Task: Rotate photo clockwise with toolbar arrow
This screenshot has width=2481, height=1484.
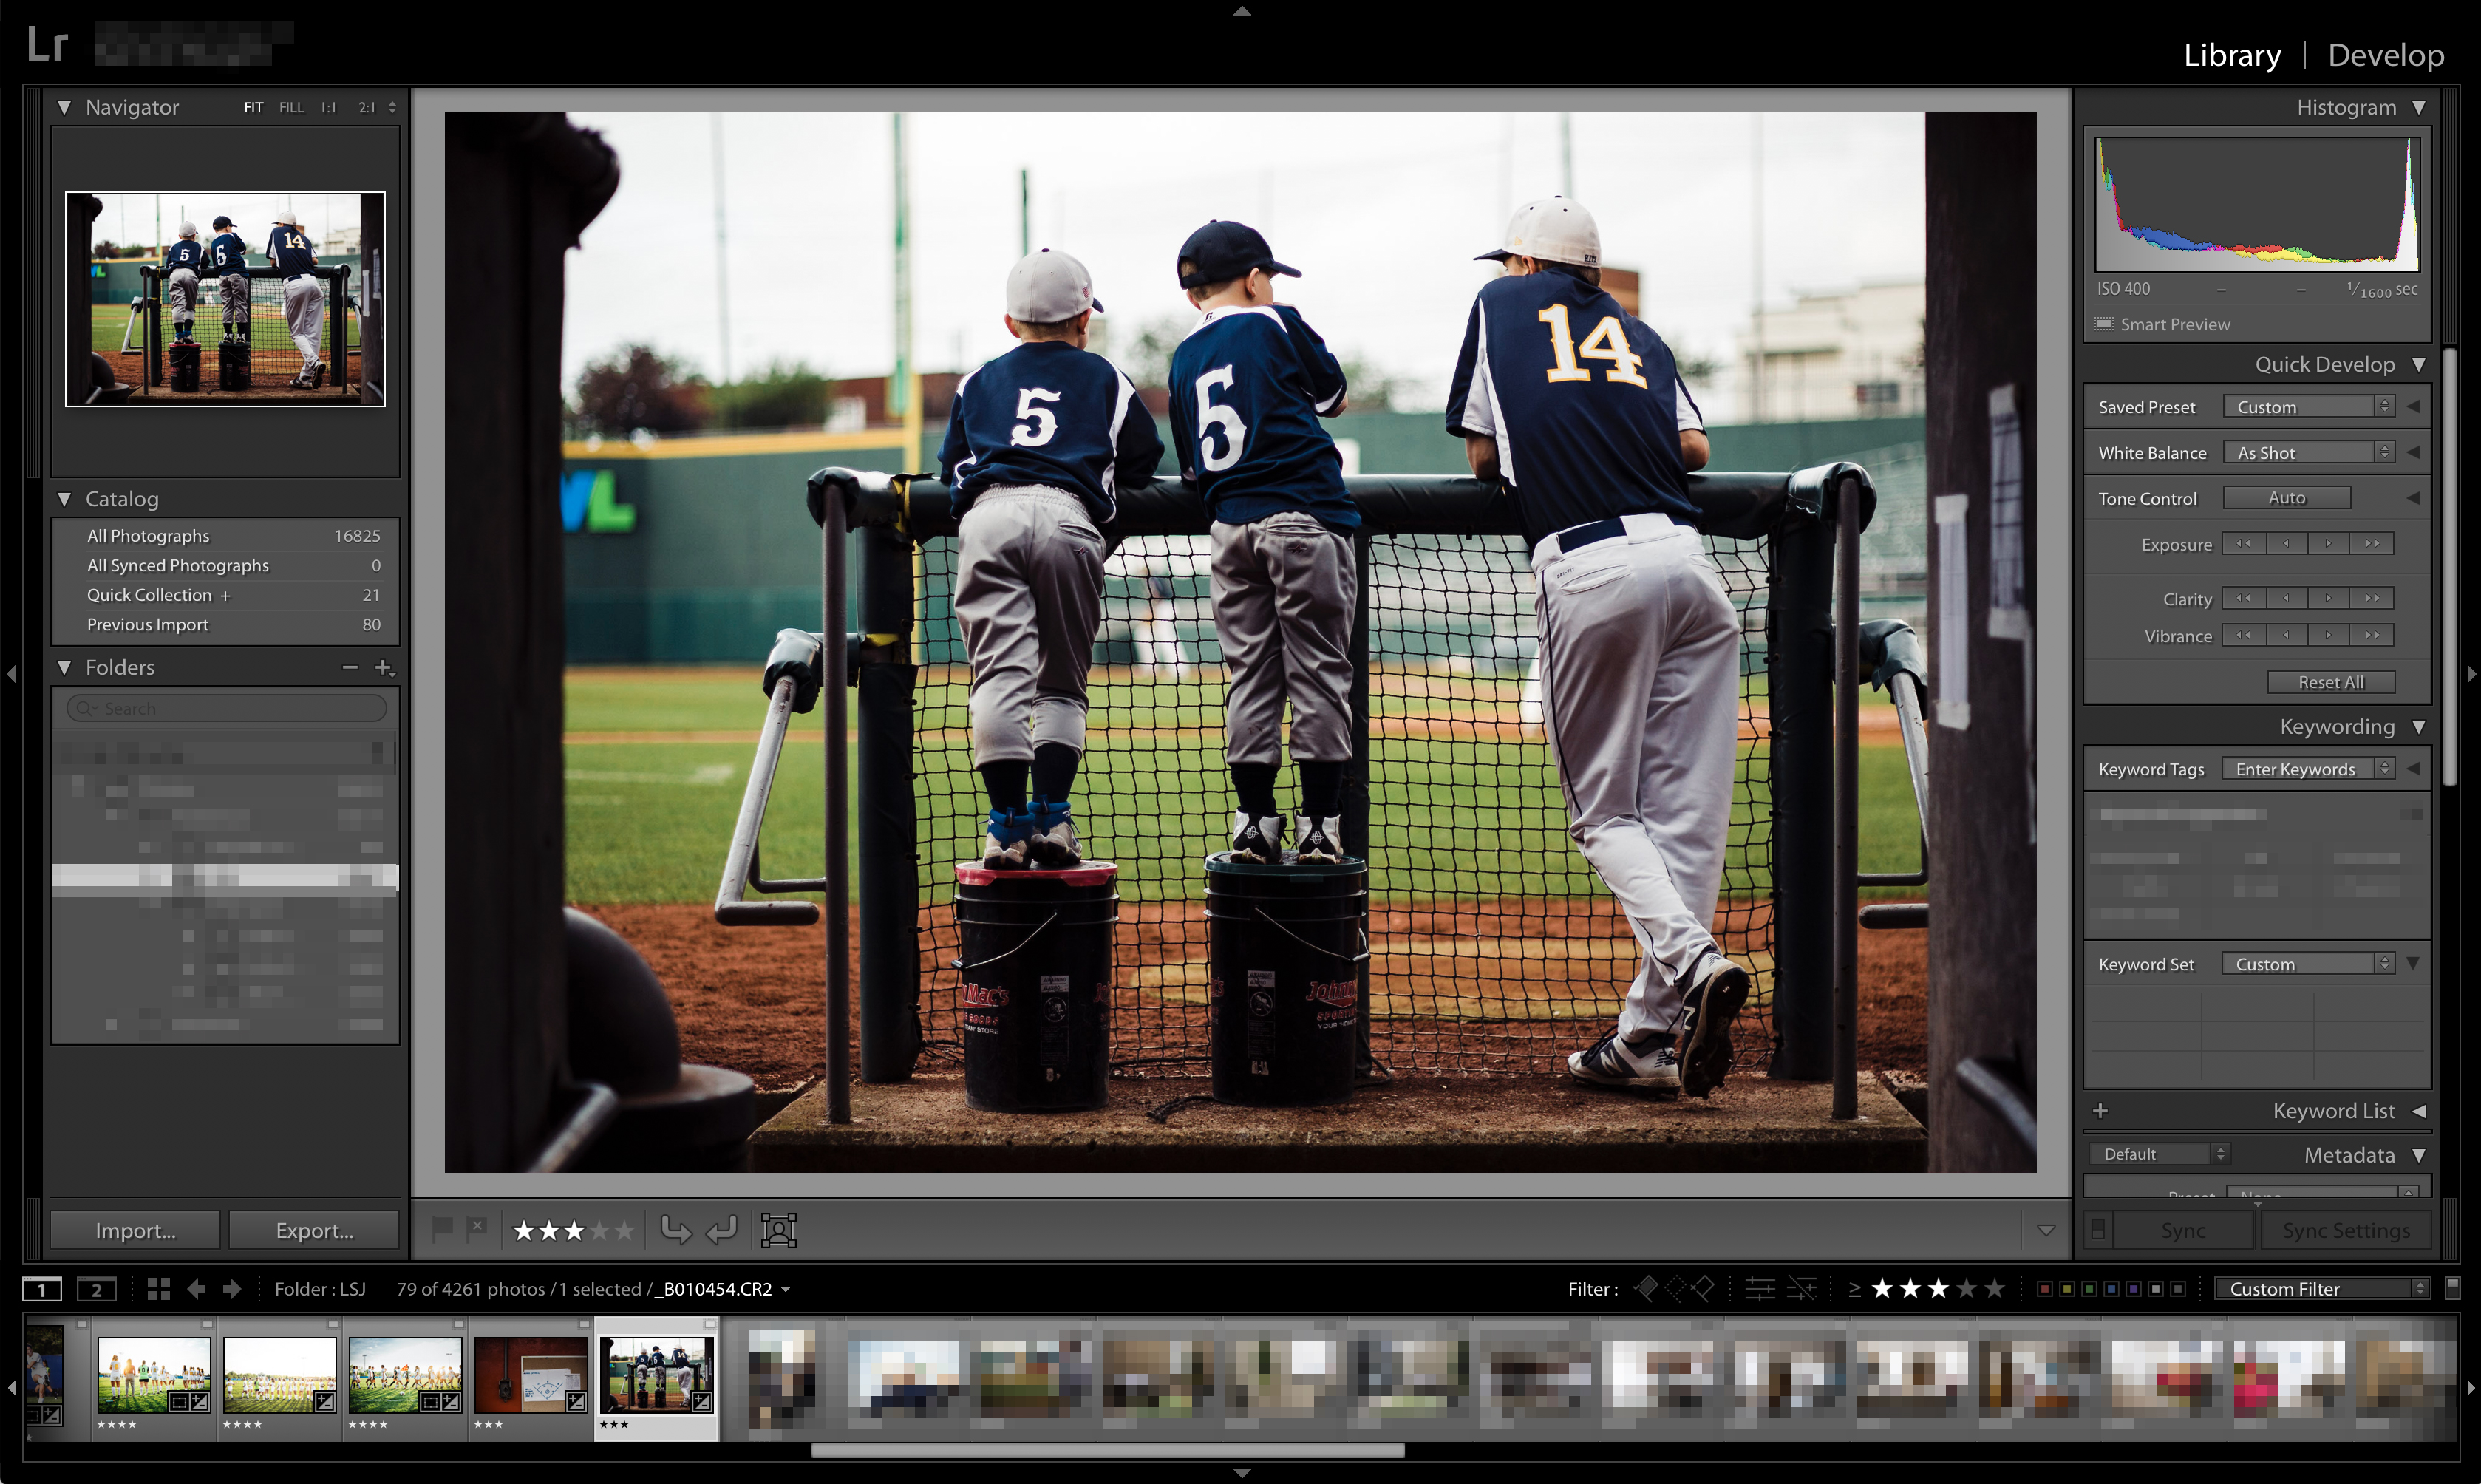Action: click(721, 1230)
